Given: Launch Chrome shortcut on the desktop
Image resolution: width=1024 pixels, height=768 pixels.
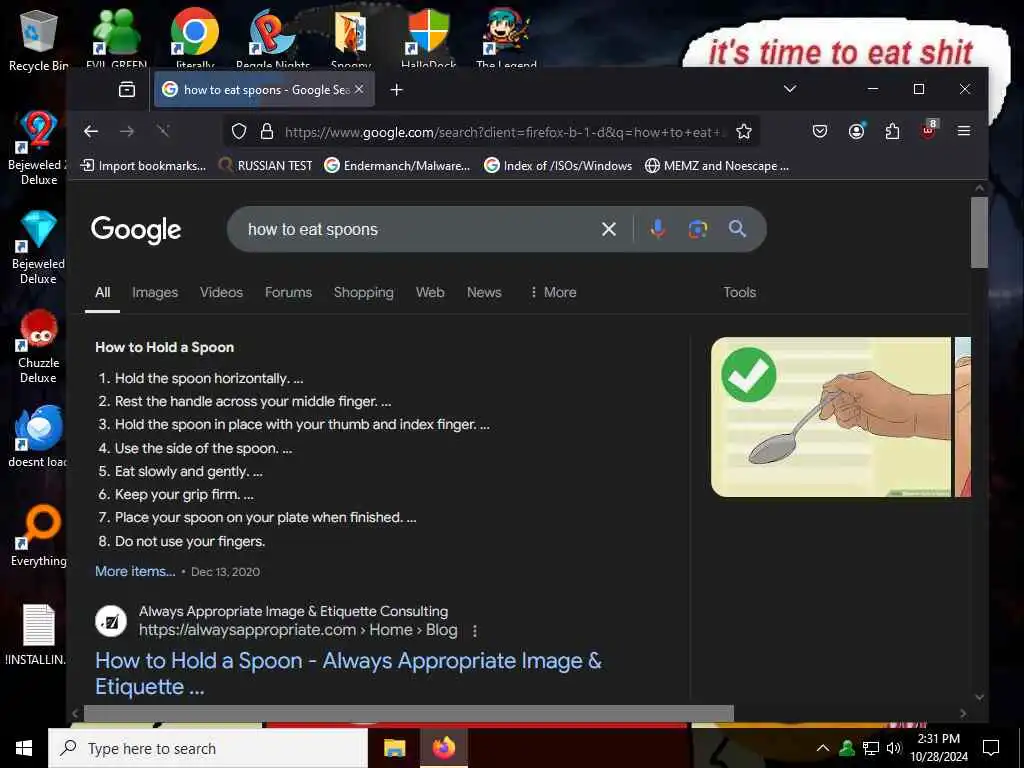Looking at the screenshot, I should (195, 38).
